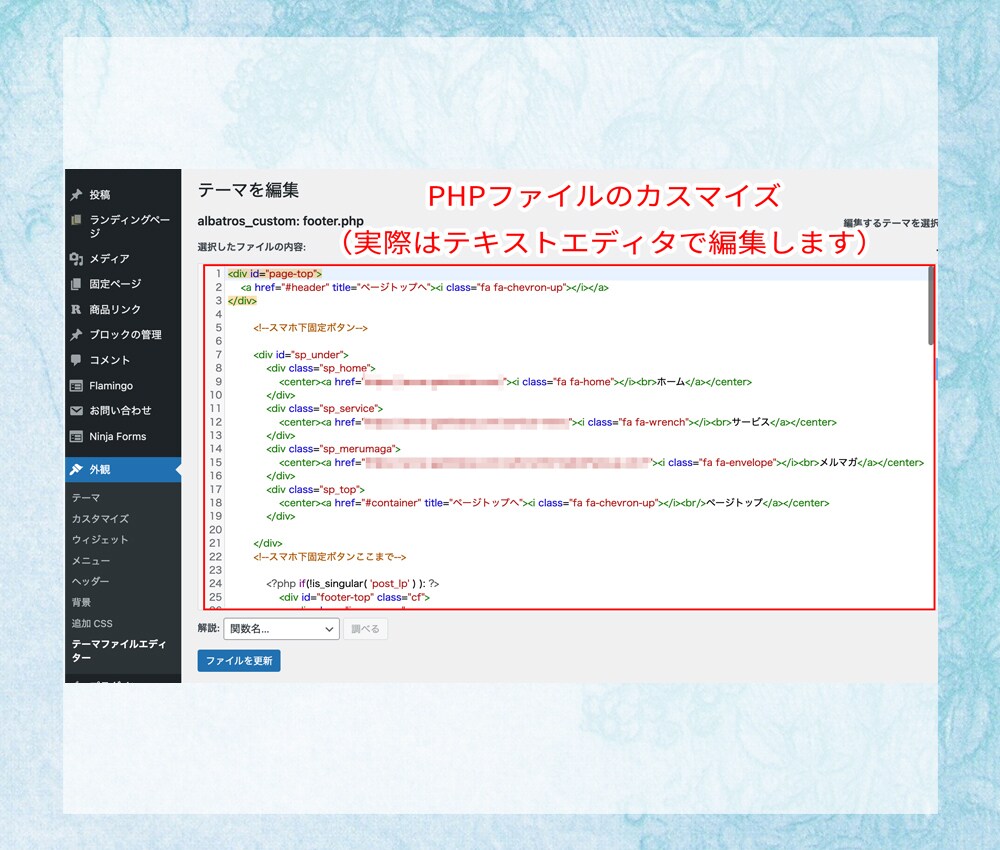
Task: Click code line 1 with page-top div
Action: (x=275, y=274)
